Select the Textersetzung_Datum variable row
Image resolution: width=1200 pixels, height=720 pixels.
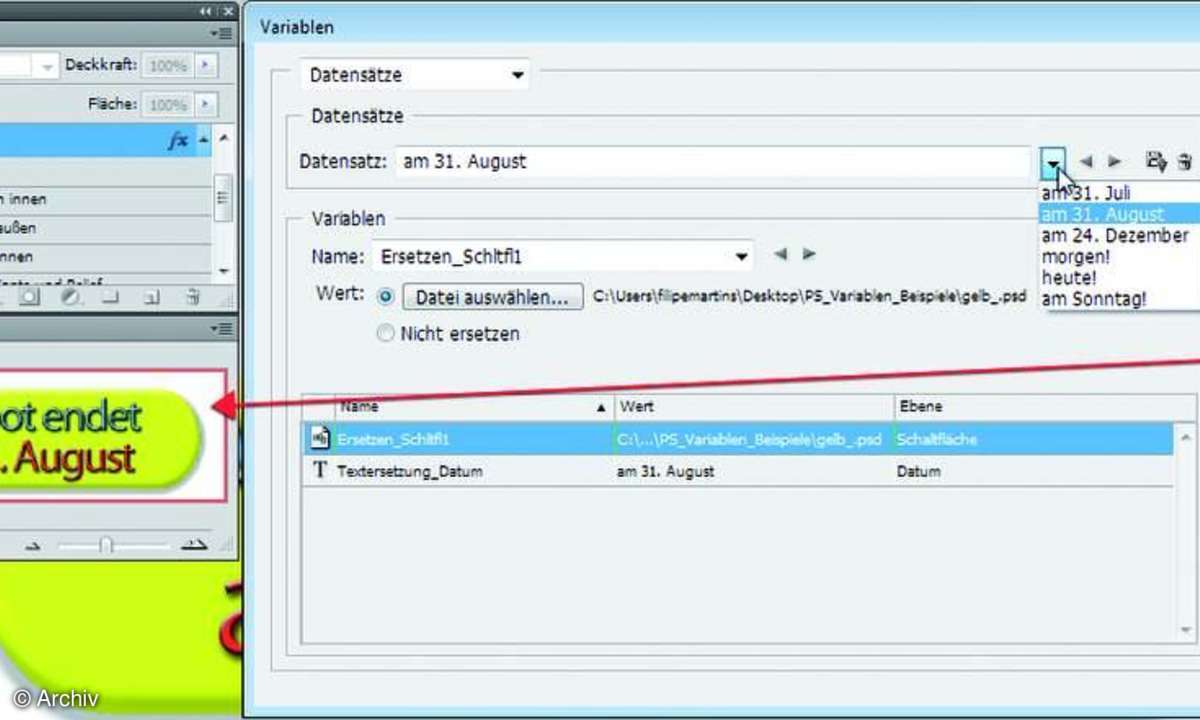tap(738, 471)
